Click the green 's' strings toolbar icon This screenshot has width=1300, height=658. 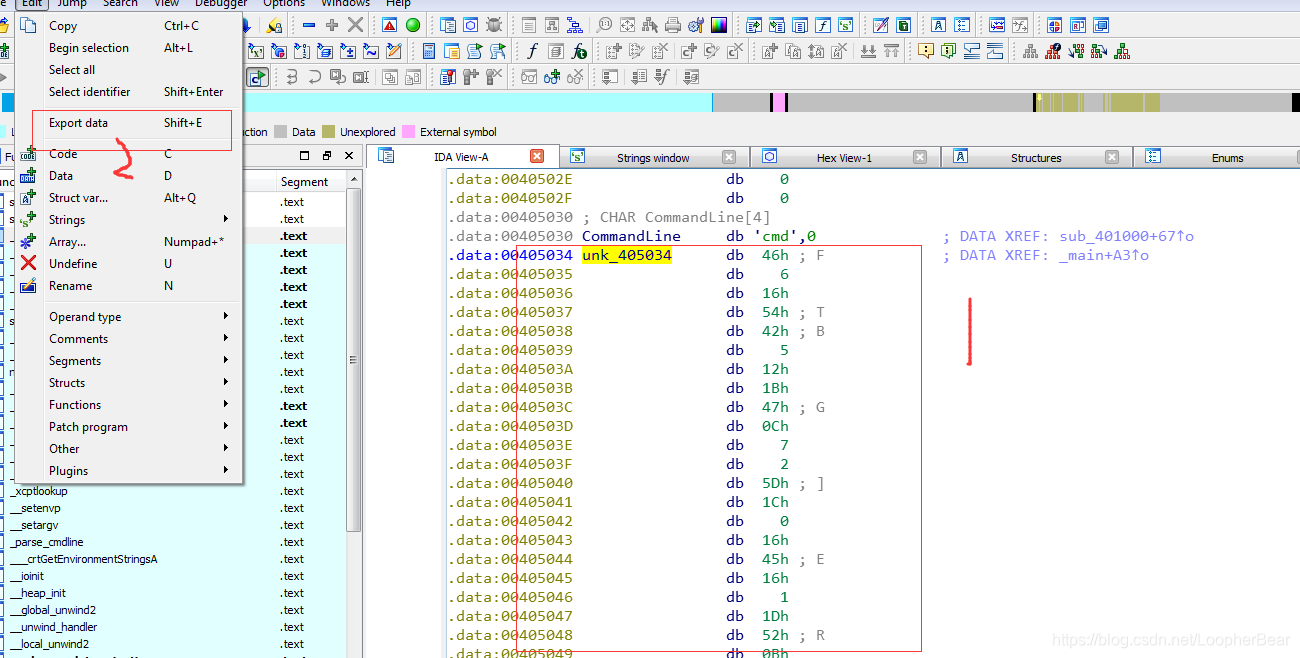point(845,25)
